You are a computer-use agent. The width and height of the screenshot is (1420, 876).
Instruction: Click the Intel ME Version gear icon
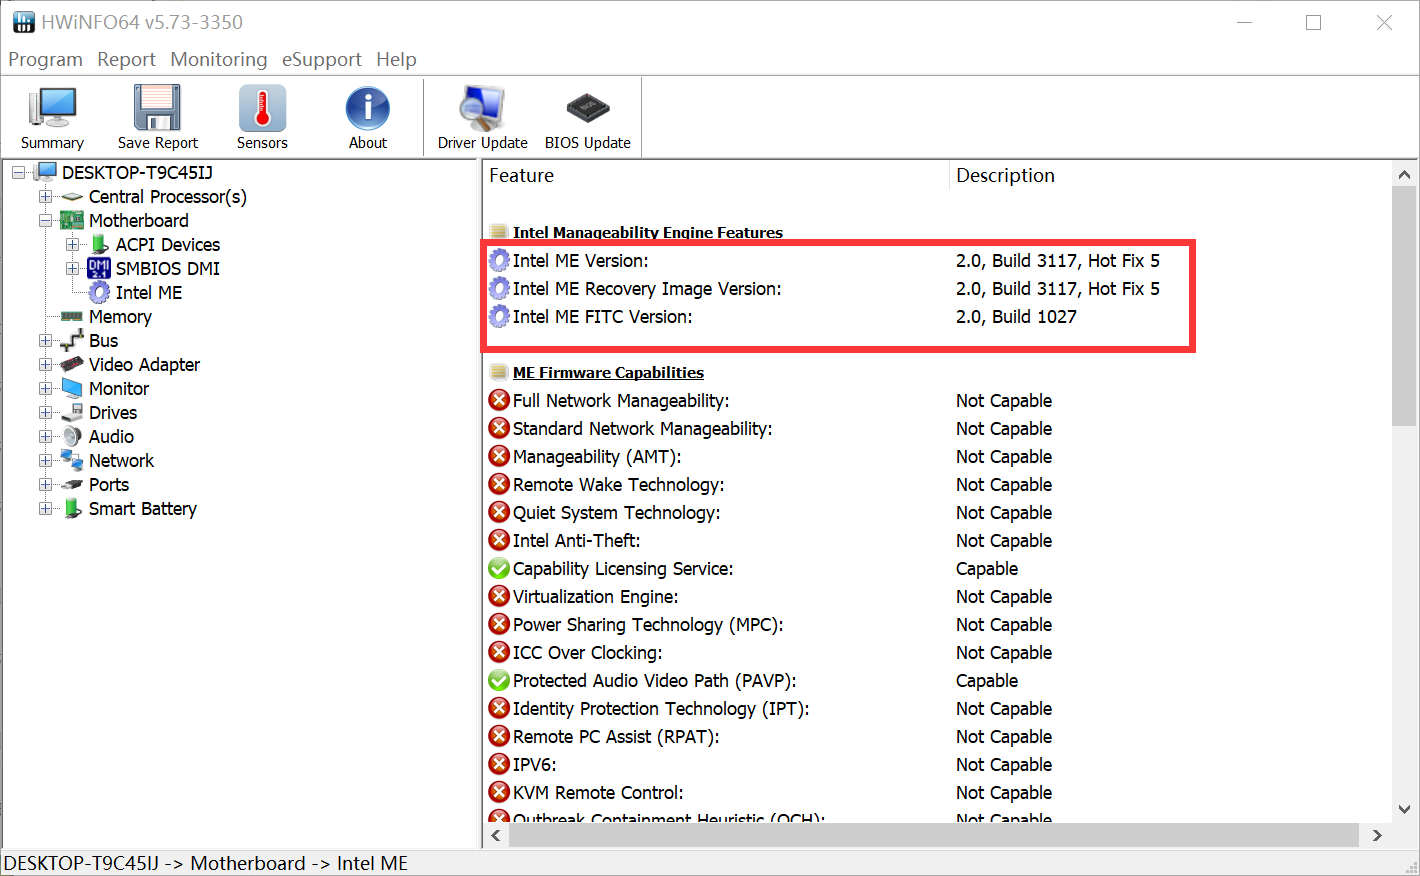coord(499,261)
